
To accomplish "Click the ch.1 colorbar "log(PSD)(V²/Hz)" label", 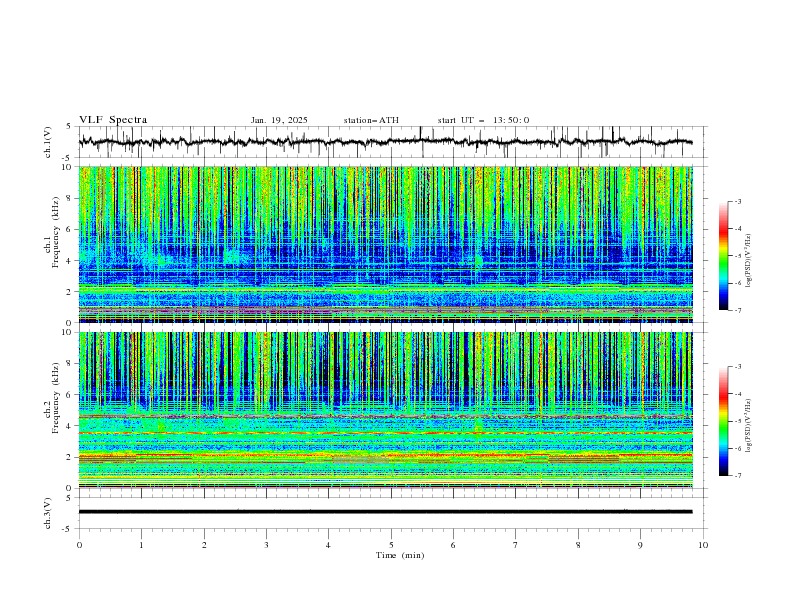I will click(x=748, y=261).
